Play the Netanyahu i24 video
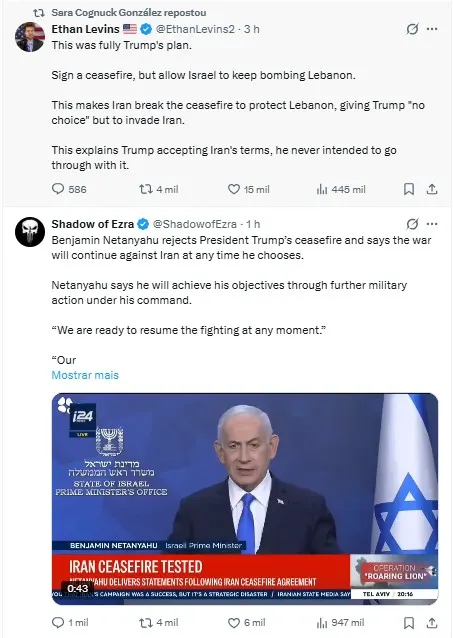Screen dimensions: 453x638 [245, 499]
